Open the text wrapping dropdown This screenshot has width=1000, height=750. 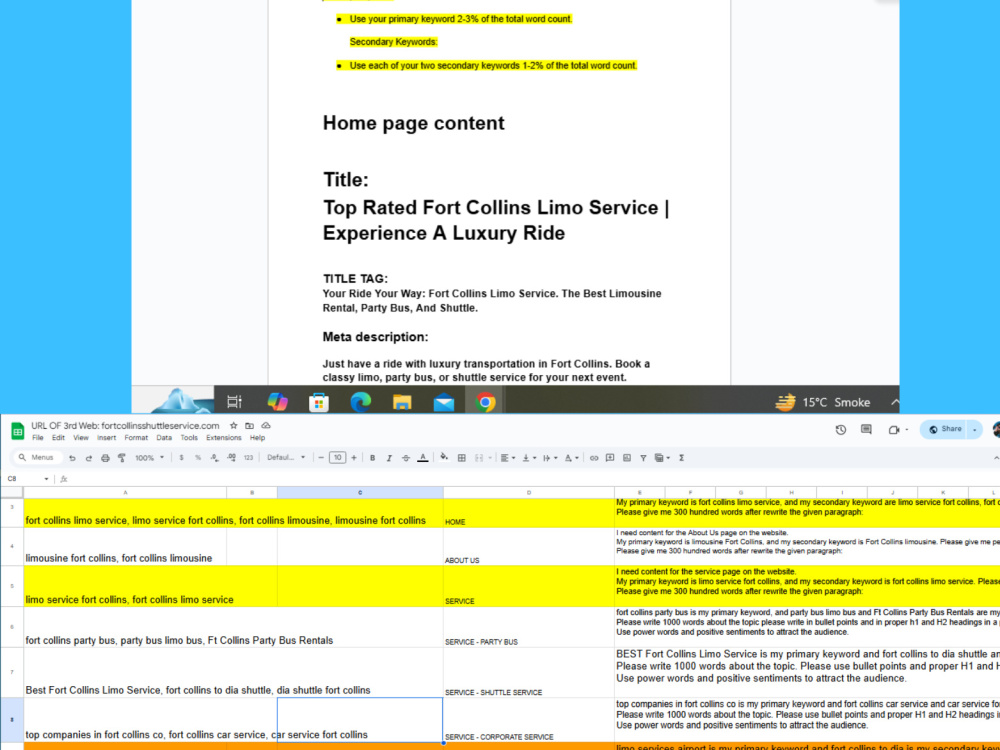coord(549,458)
